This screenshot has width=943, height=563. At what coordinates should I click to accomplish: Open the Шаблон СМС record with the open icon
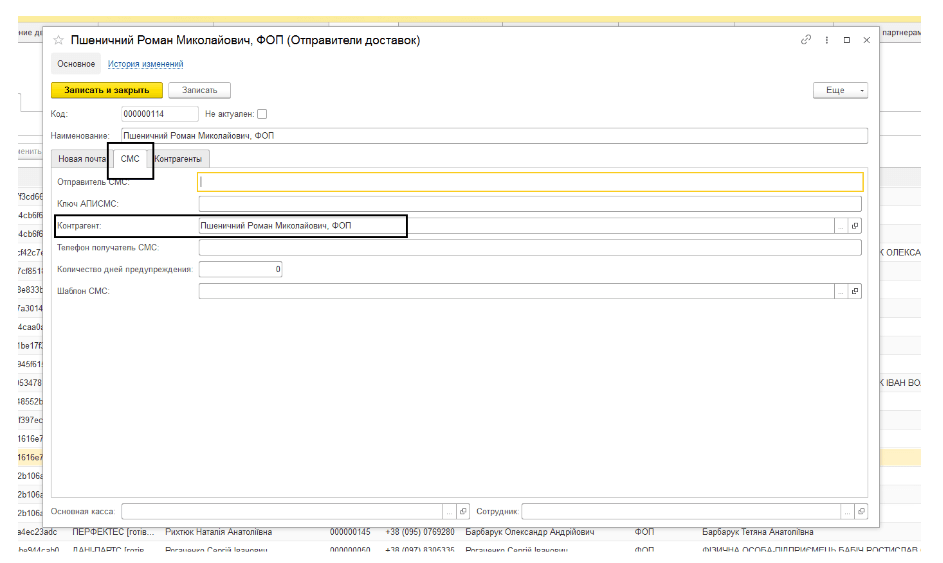tap(855, 291)
